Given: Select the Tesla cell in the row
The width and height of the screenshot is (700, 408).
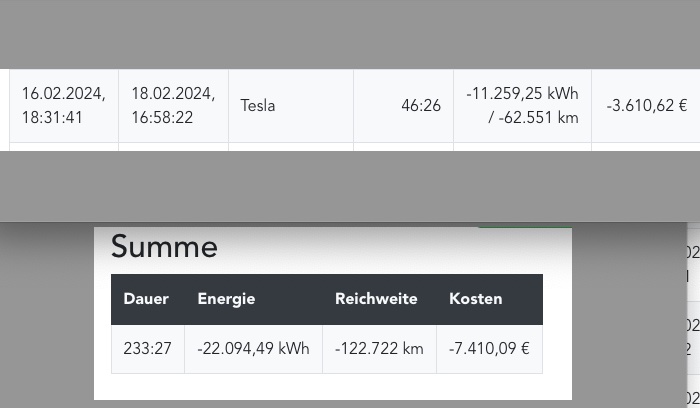Looking at the screenshot, I should click(291, 106).
